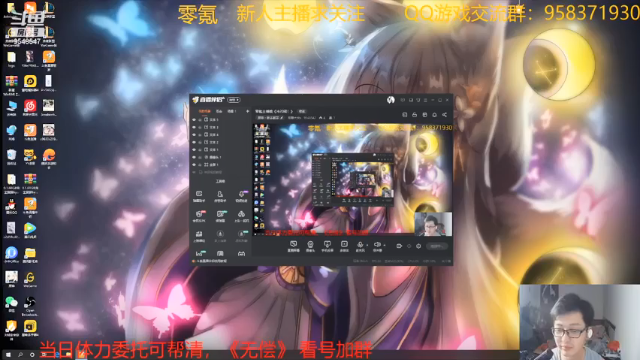Image resolution: width=640 pixels, height=360 pixels.
Task: Open middle tool in second toolbox row
Action: tap(220, 216)
